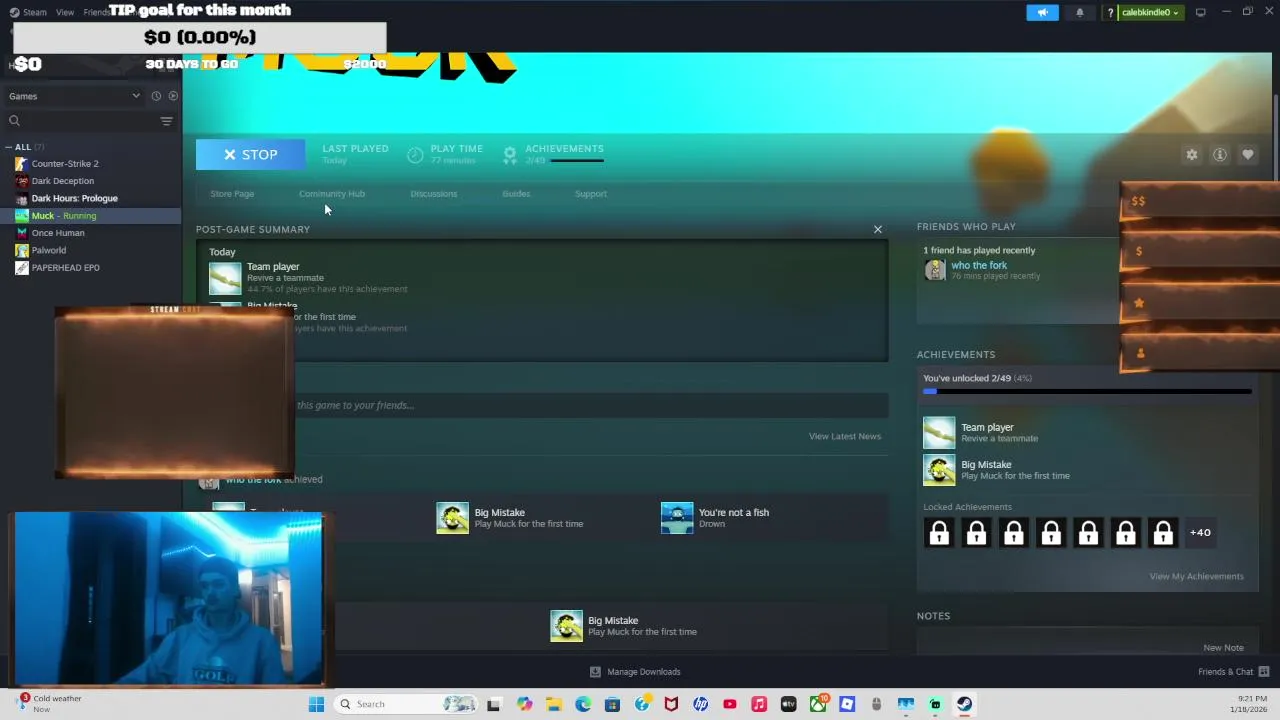The image size is (1280, 720).
Task: Open advanced library filter options icon
Action: tap(166, 121)
